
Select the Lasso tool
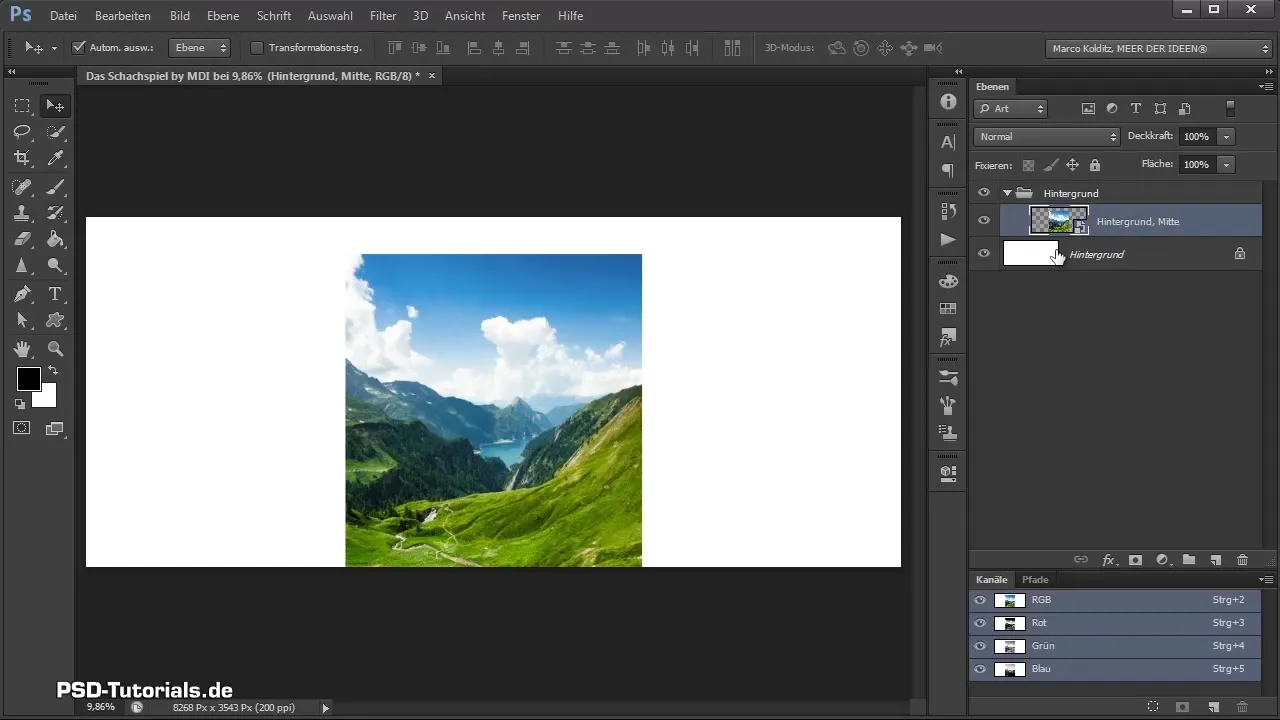click(22, 132)
